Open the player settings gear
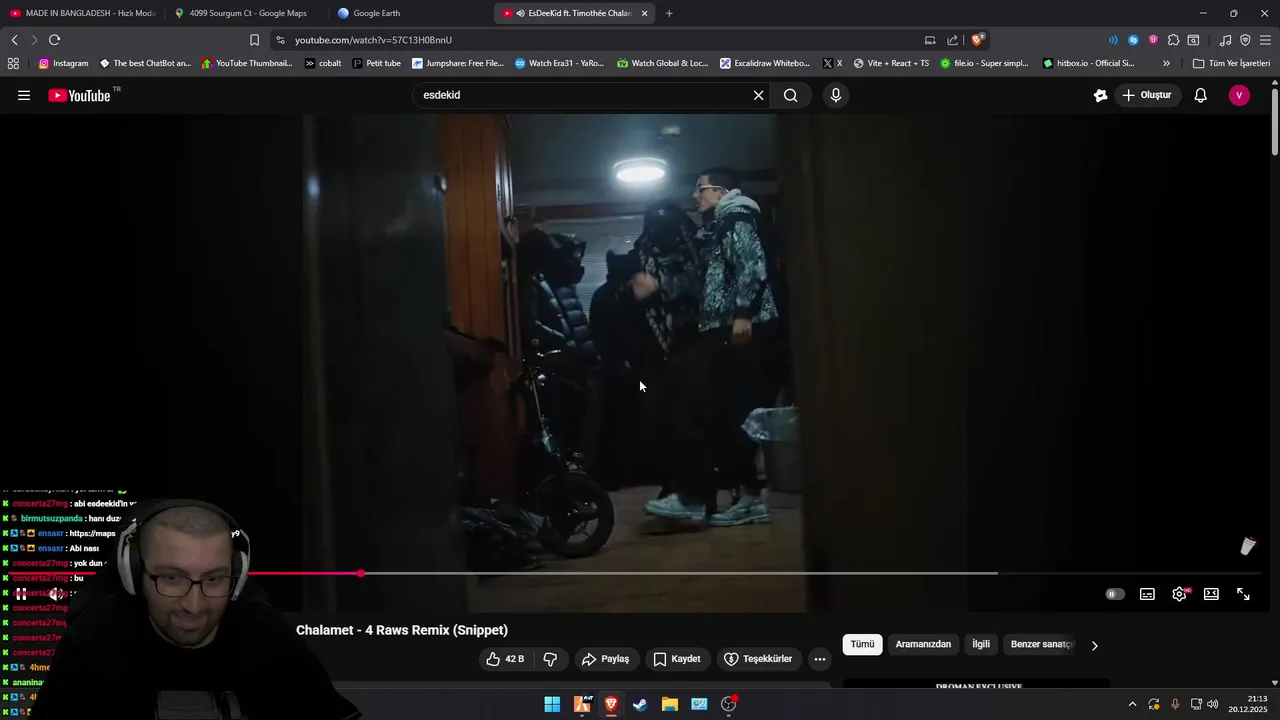Viewport: 1280px width, 720px height. [x=1180, y=594]
